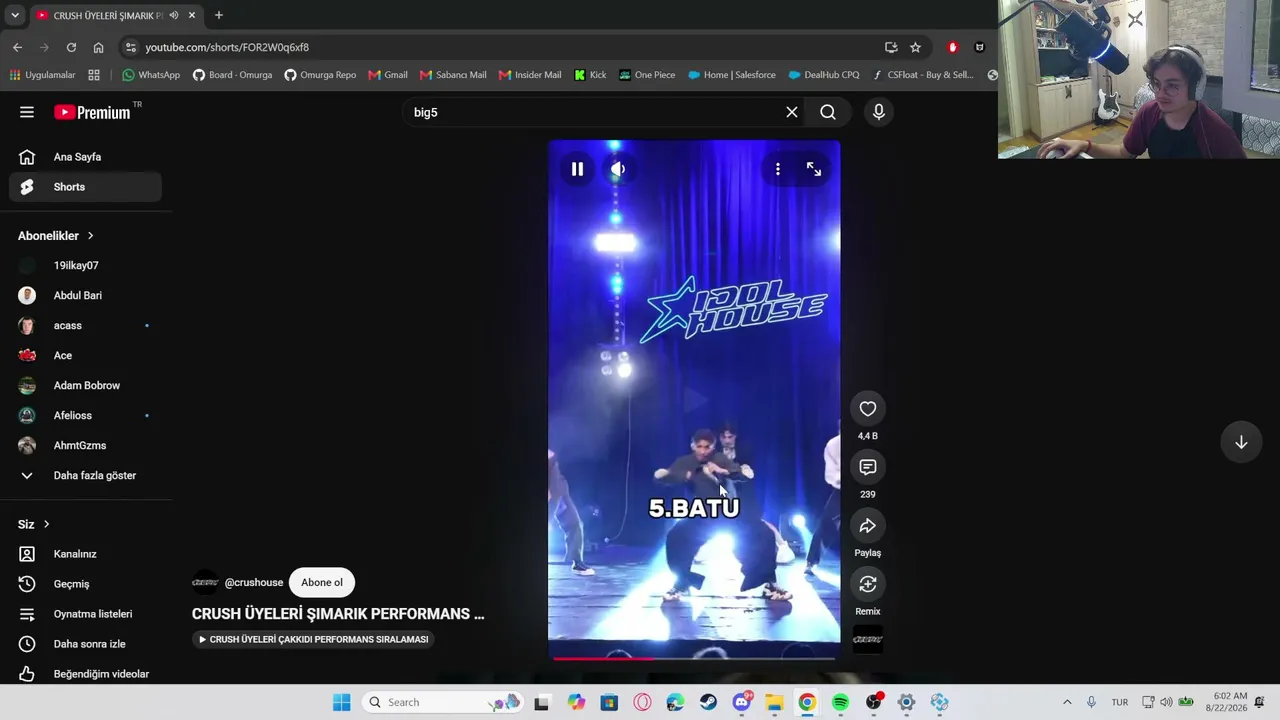This screenshot has width=1280, height=720.
Task: Mute the tab via its speaker icon
Action: tap(174, 15)
